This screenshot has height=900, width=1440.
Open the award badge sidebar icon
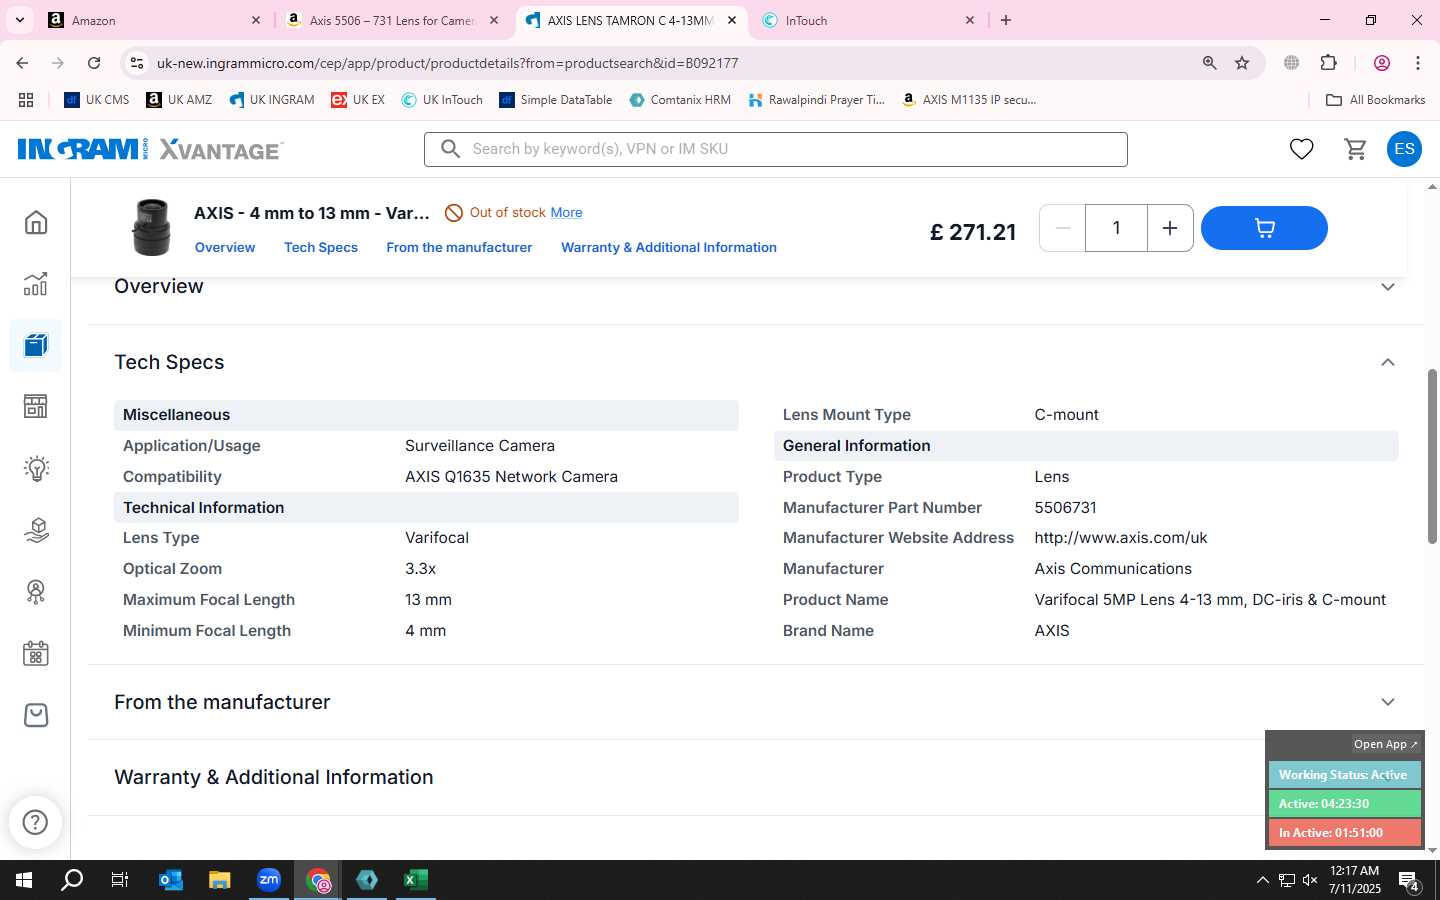click(36, 592)
